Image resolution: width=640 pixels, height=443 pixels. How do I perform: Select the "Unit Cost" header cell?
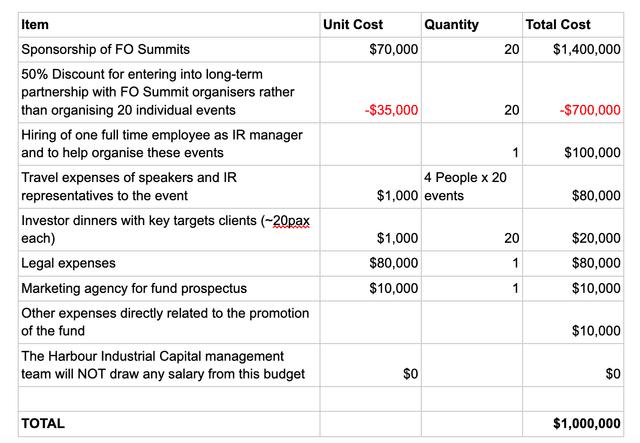coord(354,24)
